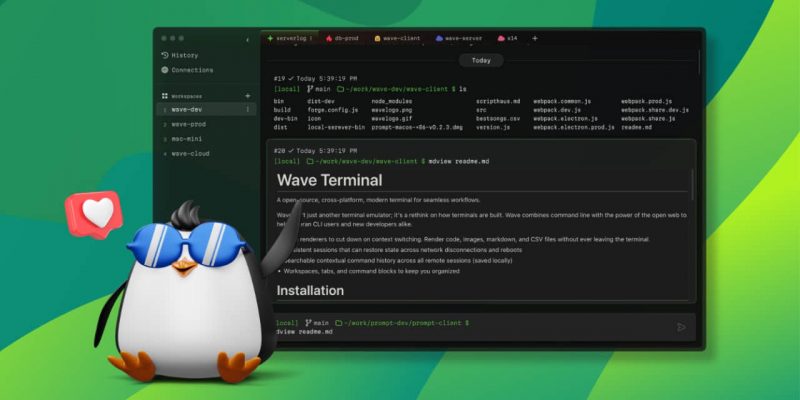Click 'webpack.share.js' in ls output
The image size is (800, 400).
click(x=648, y=118)
